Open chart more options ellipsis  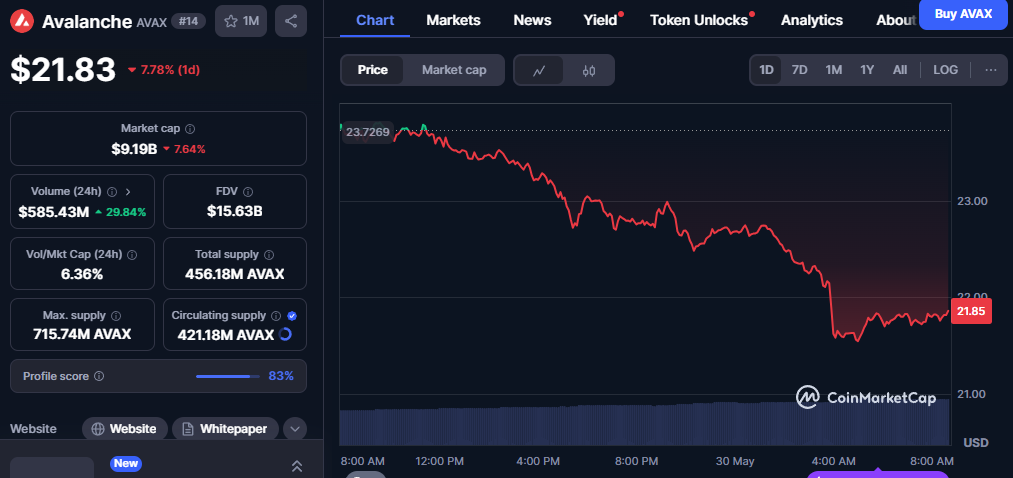point(991,70)
